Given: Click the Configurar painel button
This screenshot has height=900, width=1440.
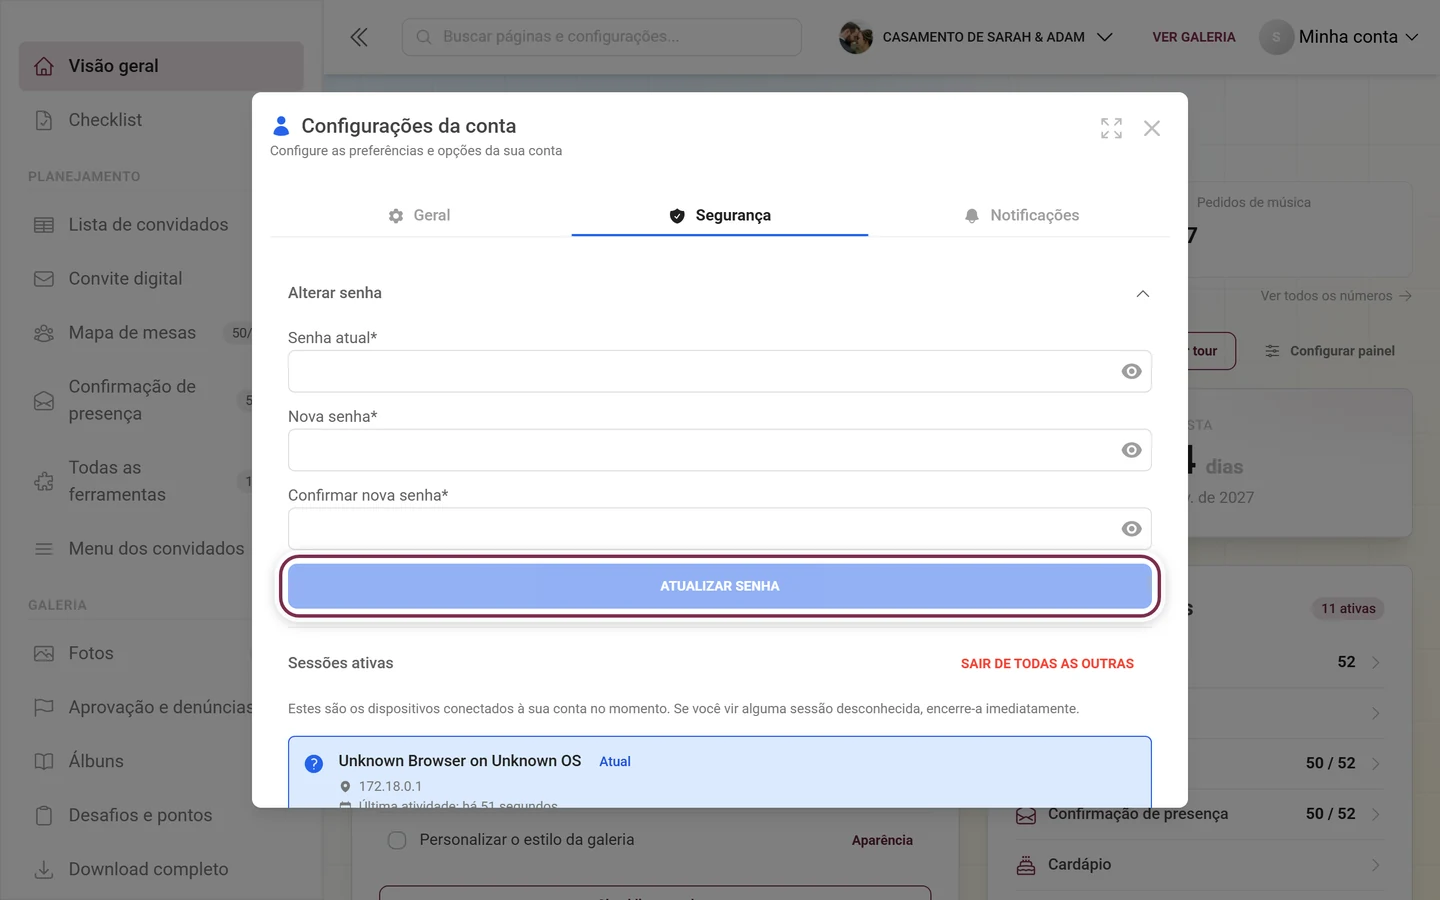Looking at the screenshot, I should pos(1330,351).
